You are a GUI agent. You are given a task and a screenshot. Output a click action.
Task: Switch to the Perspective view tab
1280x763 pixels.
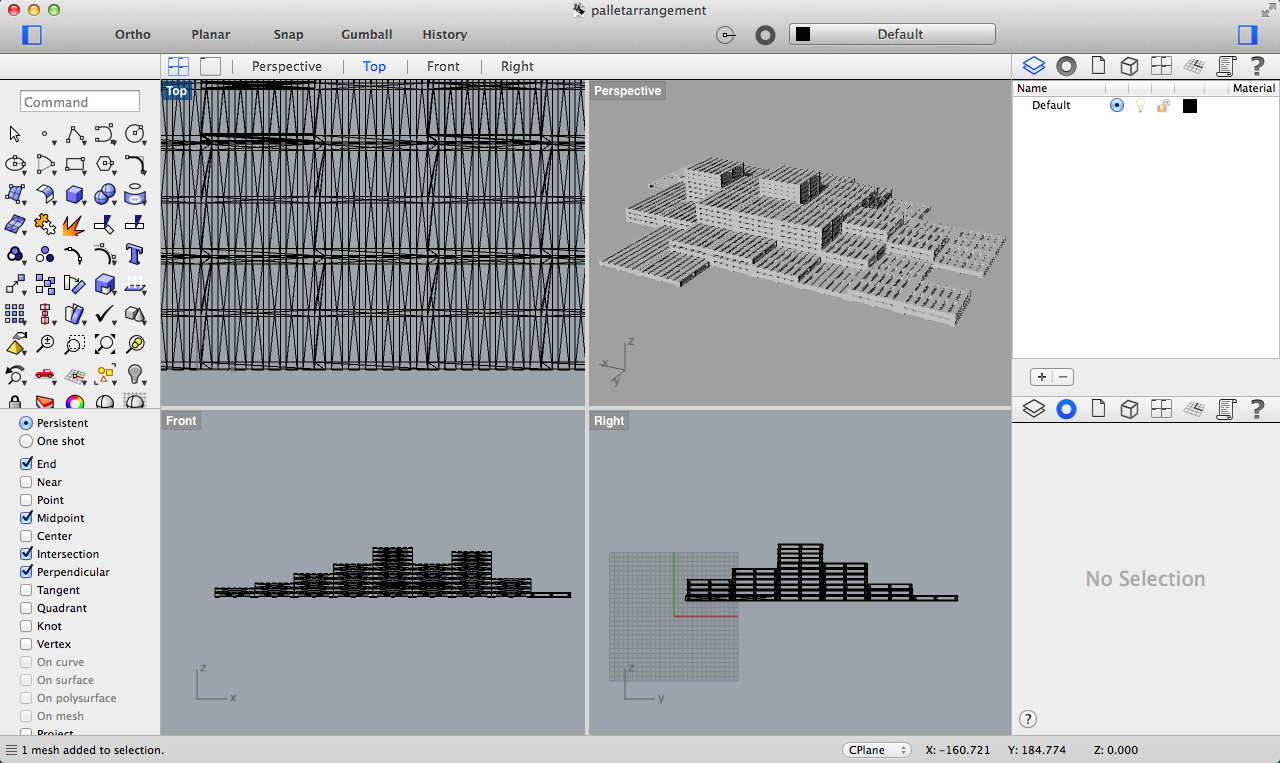click(287, 66)
